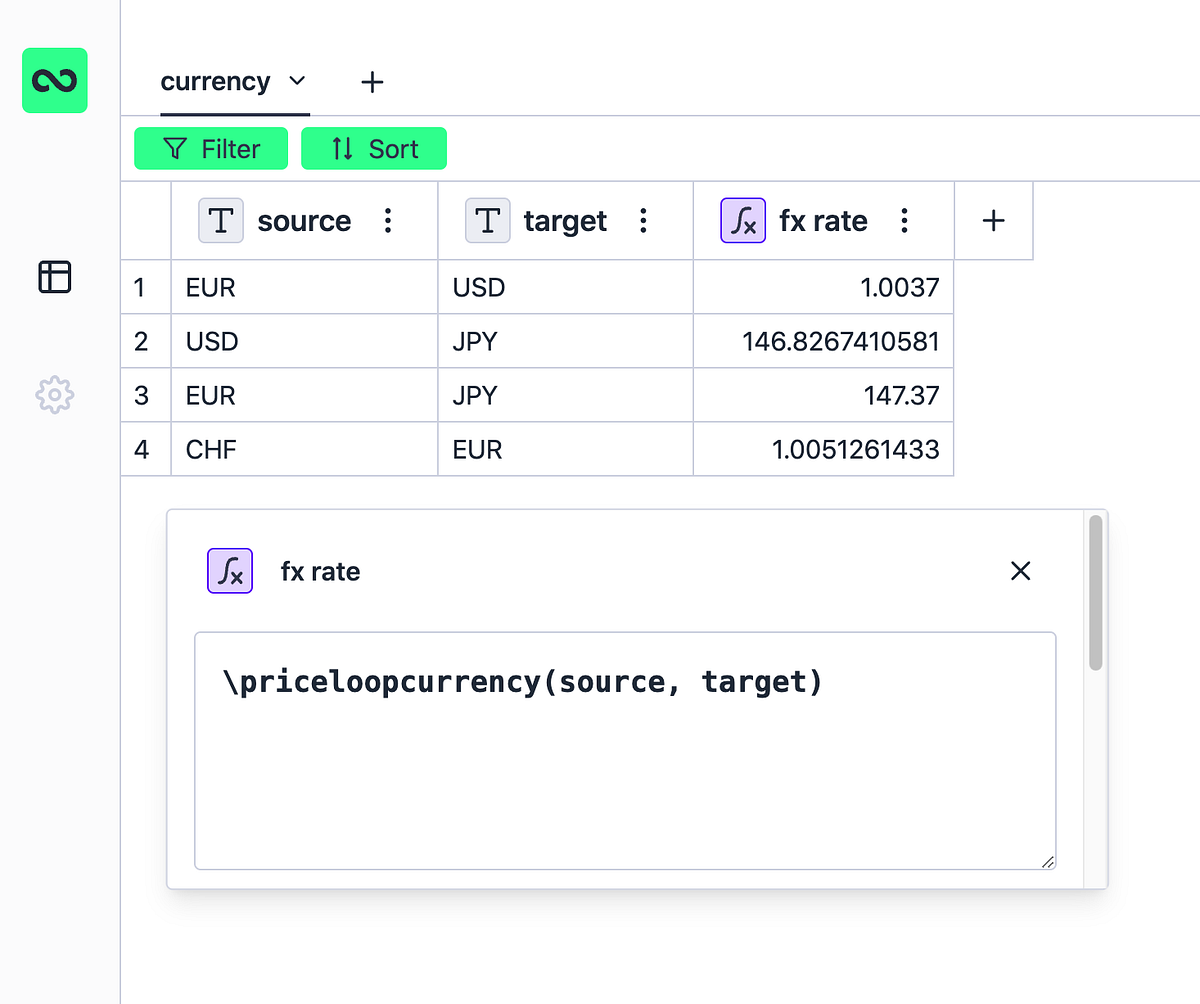This screenshot has height=1004, width=1200.
Task: Select row number 3 in the table
Action: [x=145, y=395]
